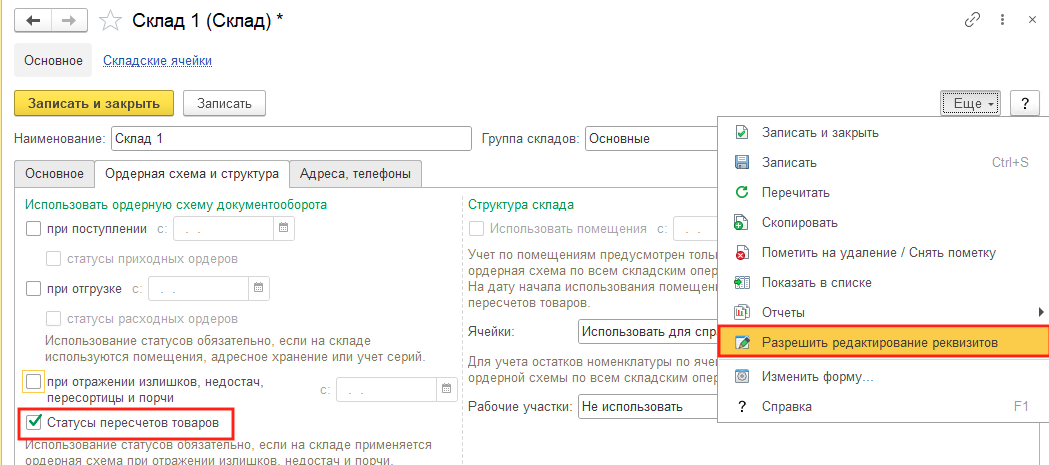
Task: Copy link via the chain icon
Action: tap(972, 20)
